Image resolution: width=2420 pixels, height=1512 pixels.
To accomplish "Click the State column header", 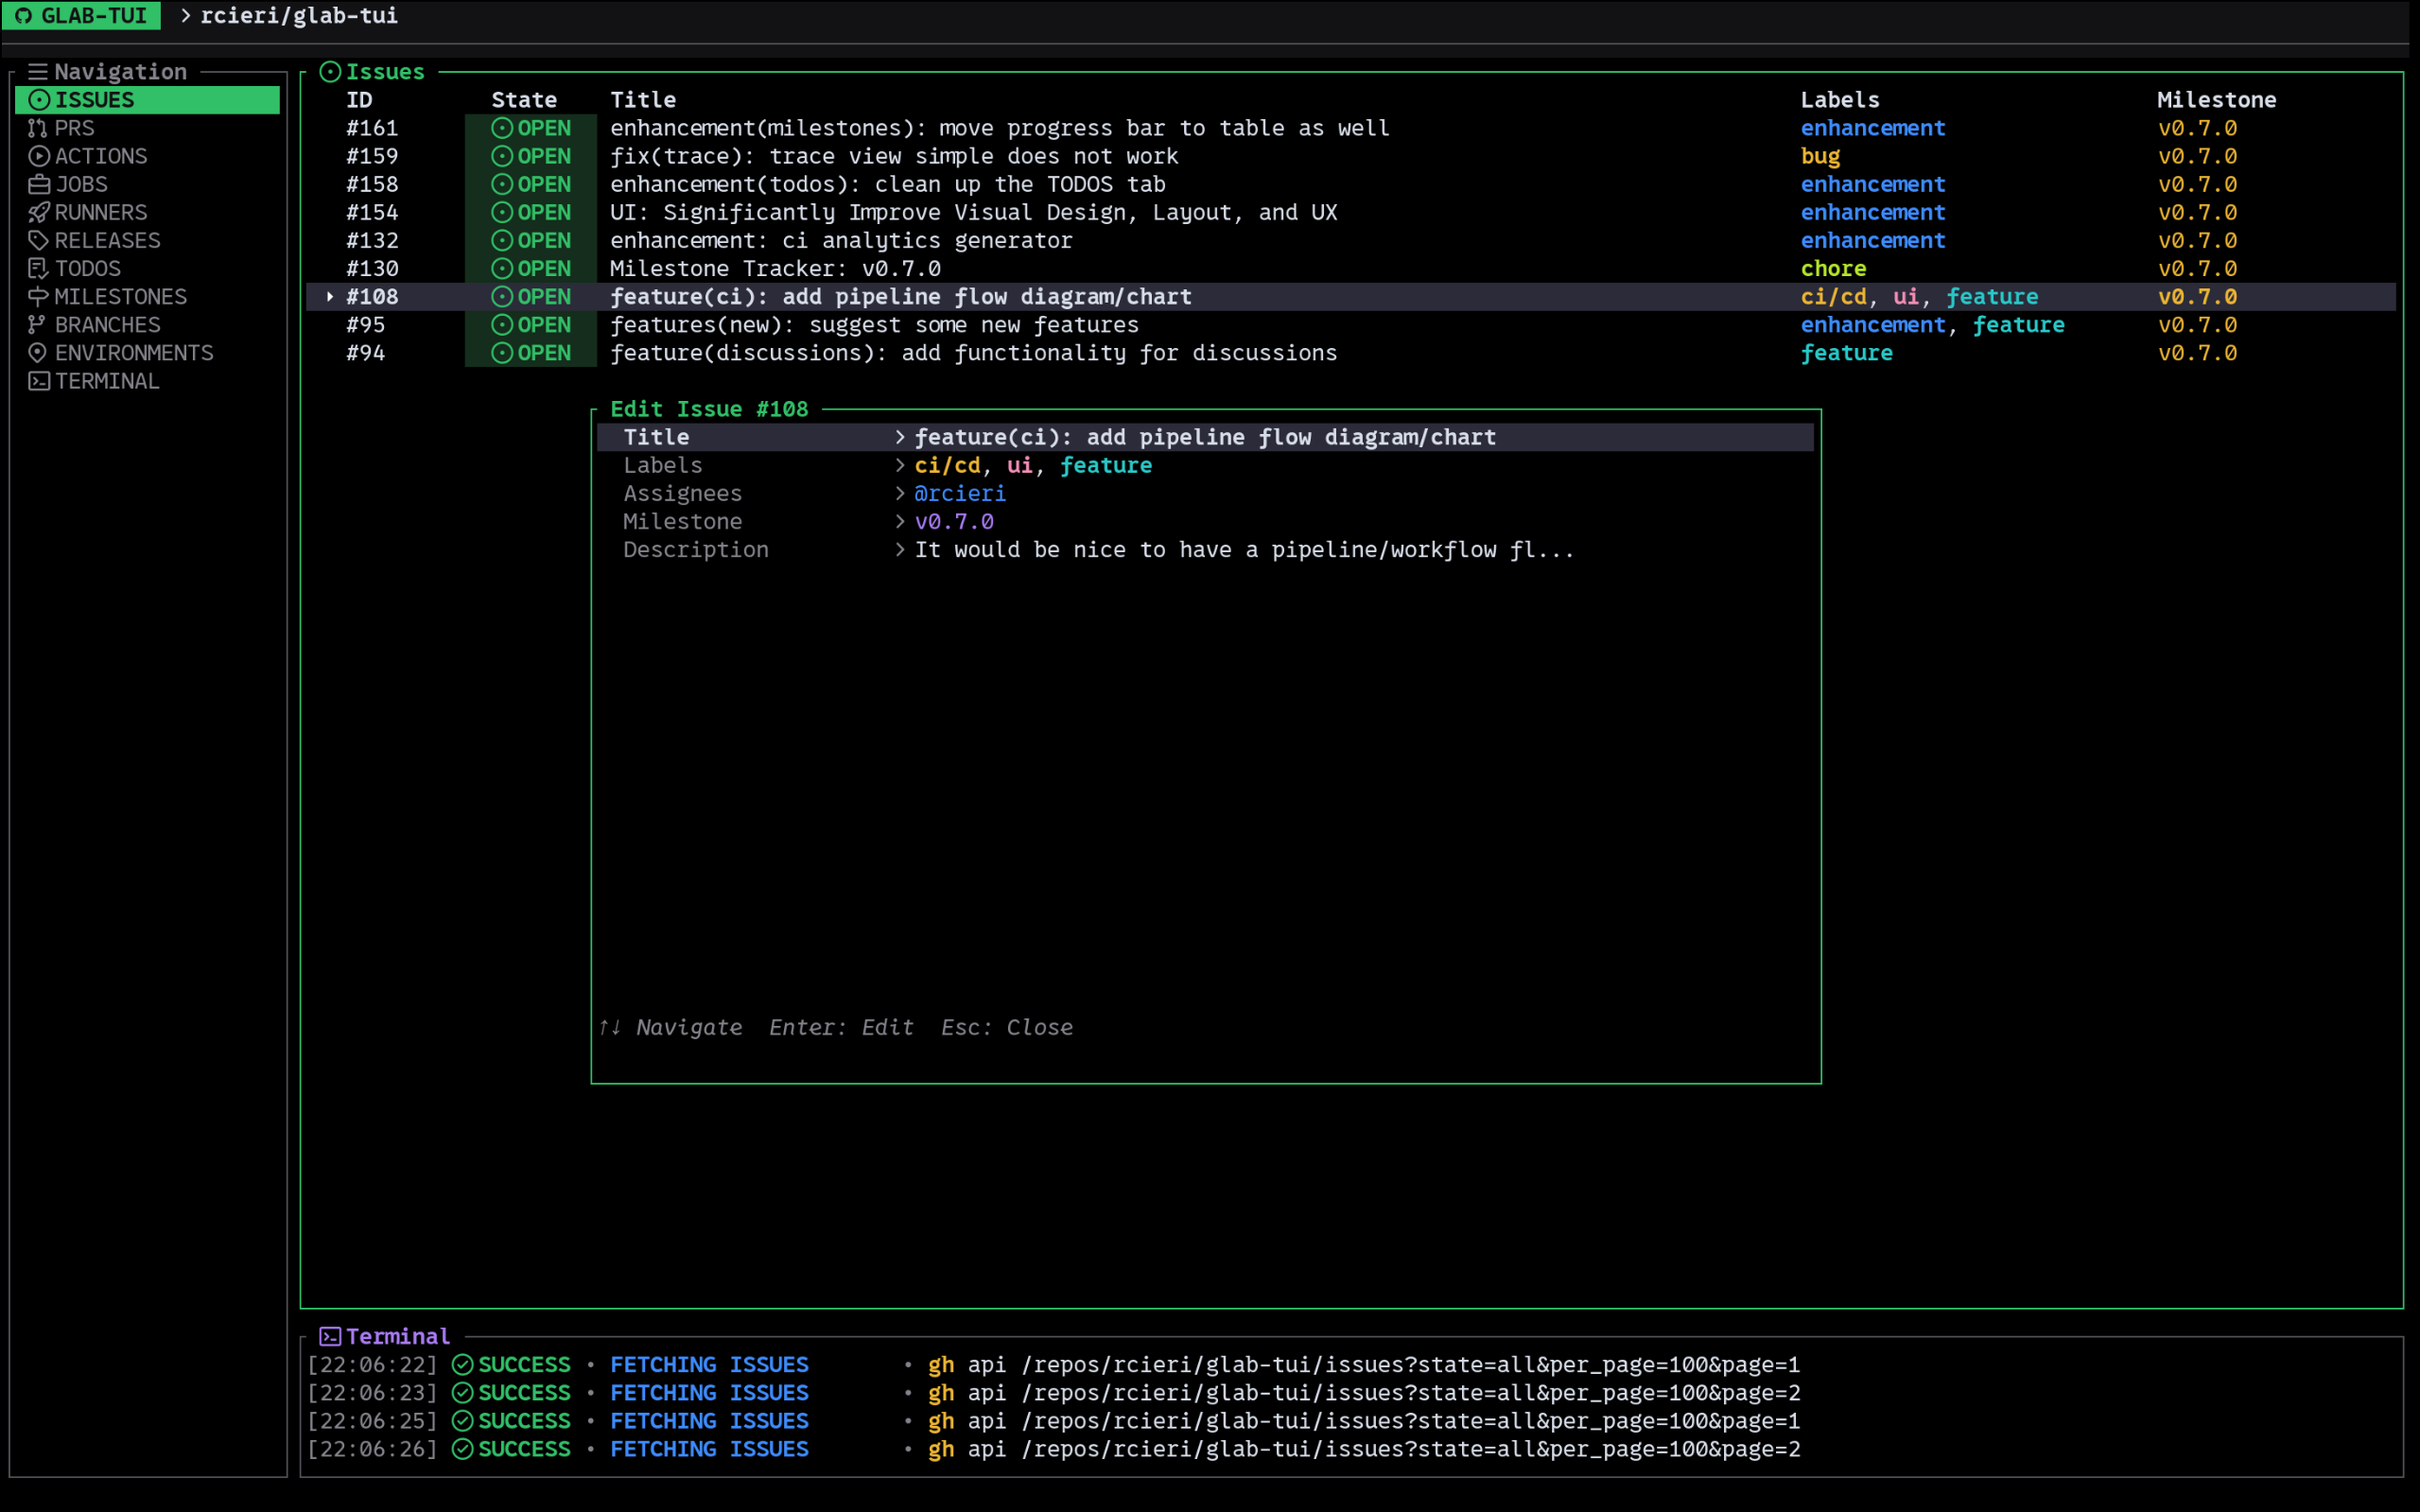I will point(524,100).
